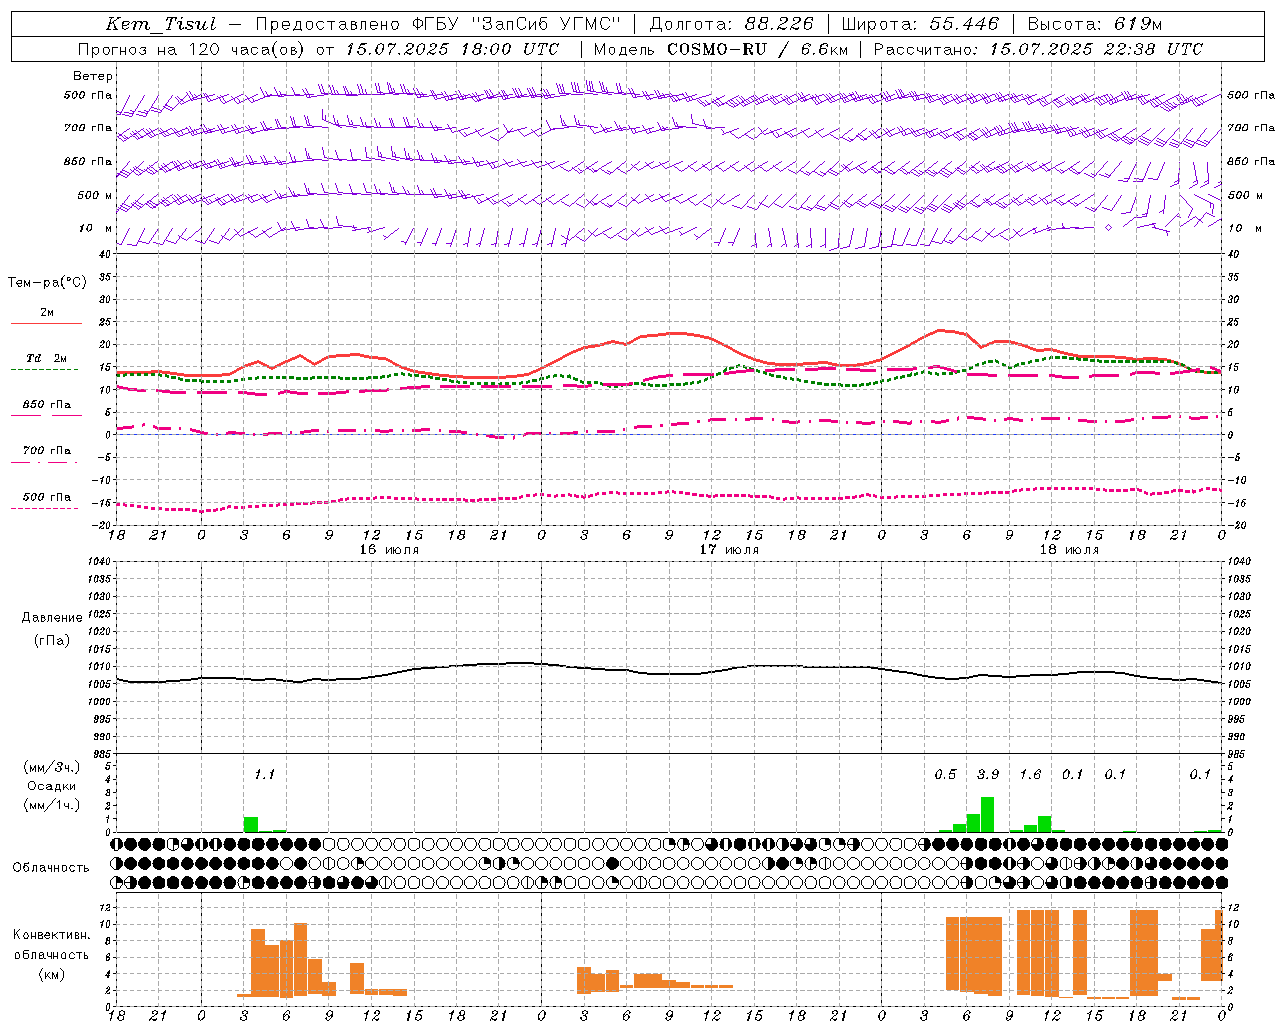Click the "Давление" pressure panel label
This screenshot has width=1280, height=1024.
click(x=52, y=618)
